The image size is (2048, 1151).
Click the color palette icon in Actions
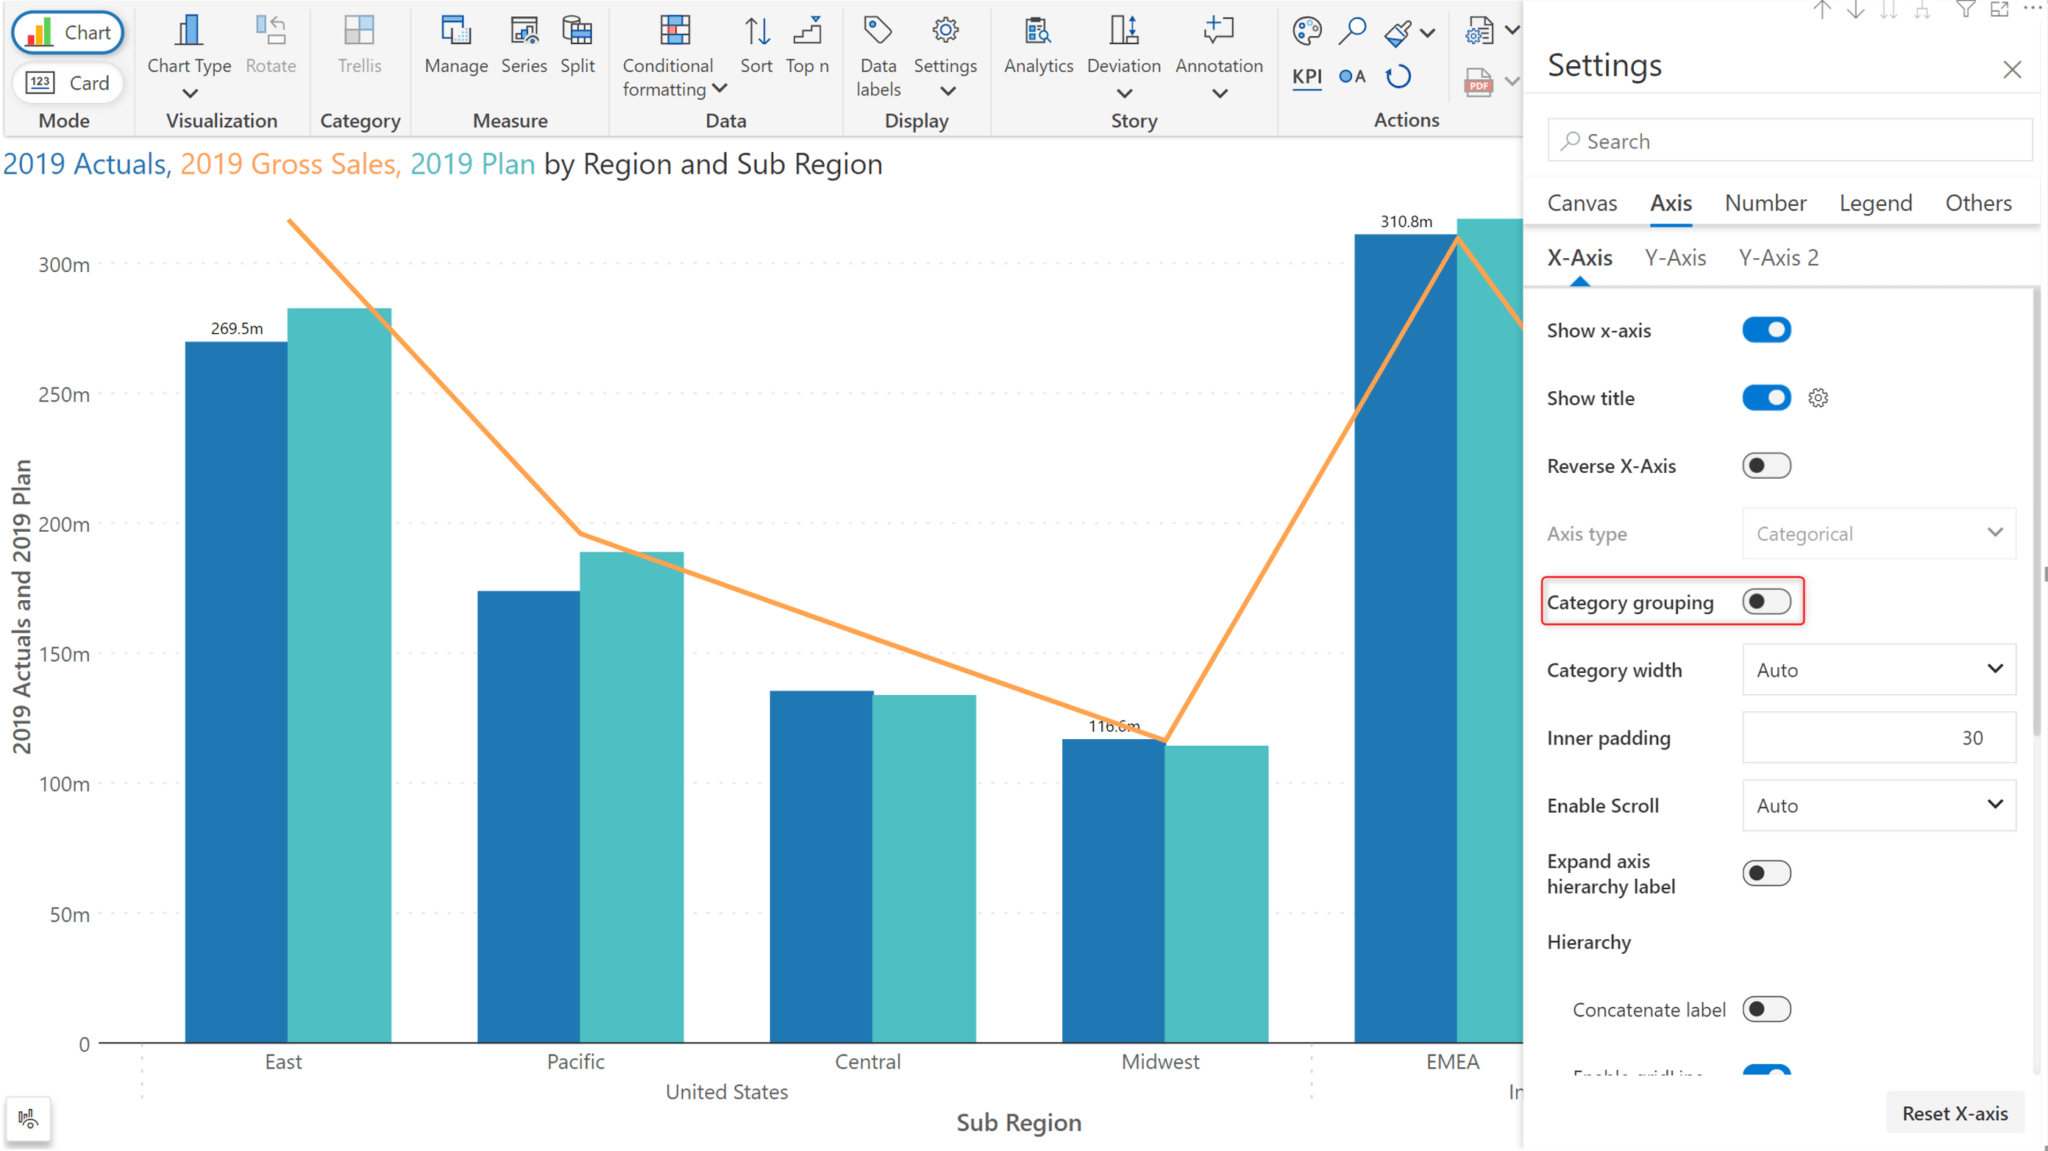[x=1305, y=31]
